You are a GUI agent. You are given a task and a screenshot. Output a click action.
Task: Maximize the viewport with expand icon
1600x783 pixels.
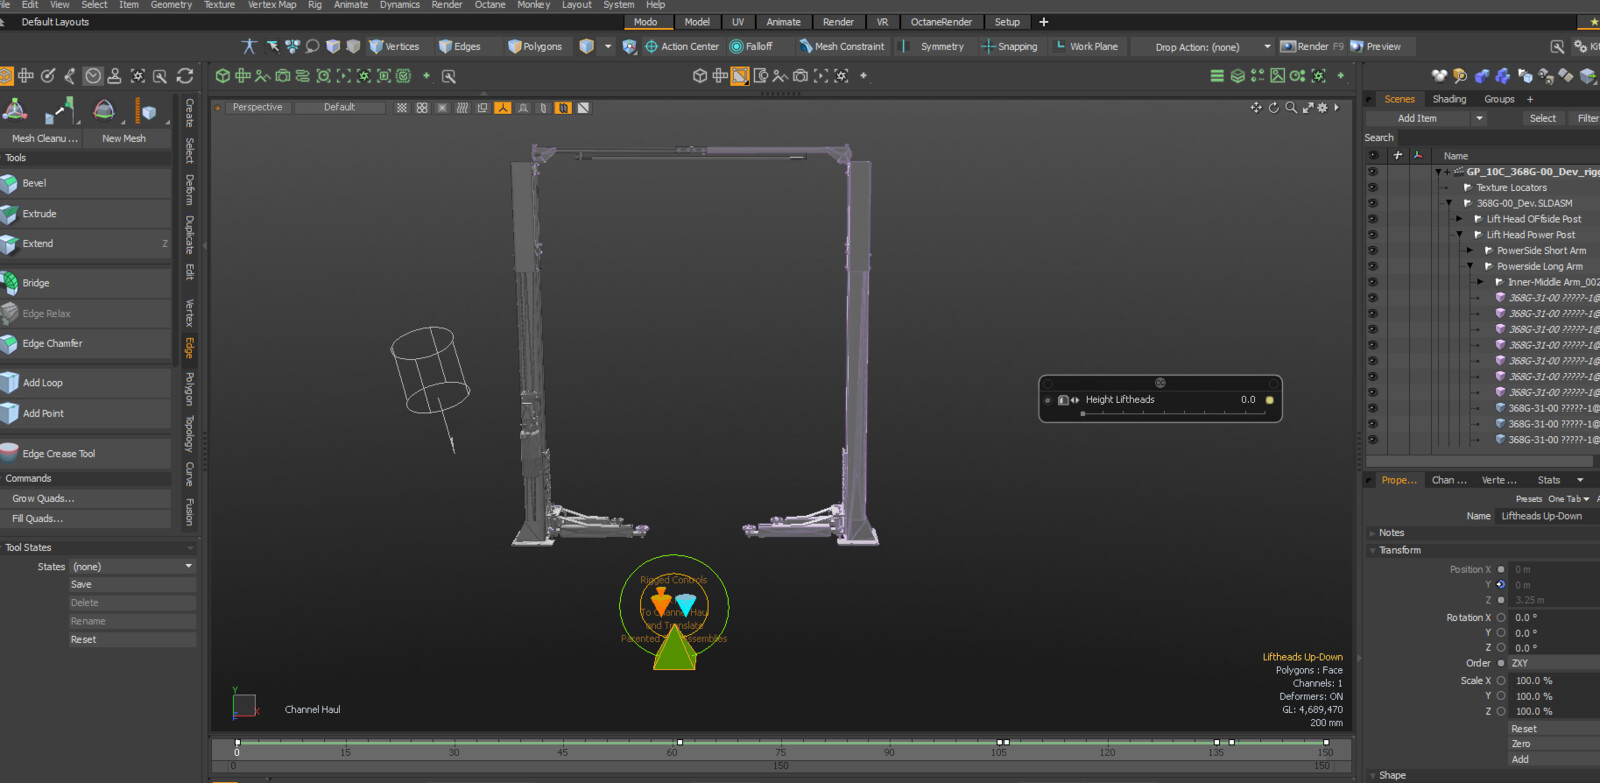(1307, 107)
